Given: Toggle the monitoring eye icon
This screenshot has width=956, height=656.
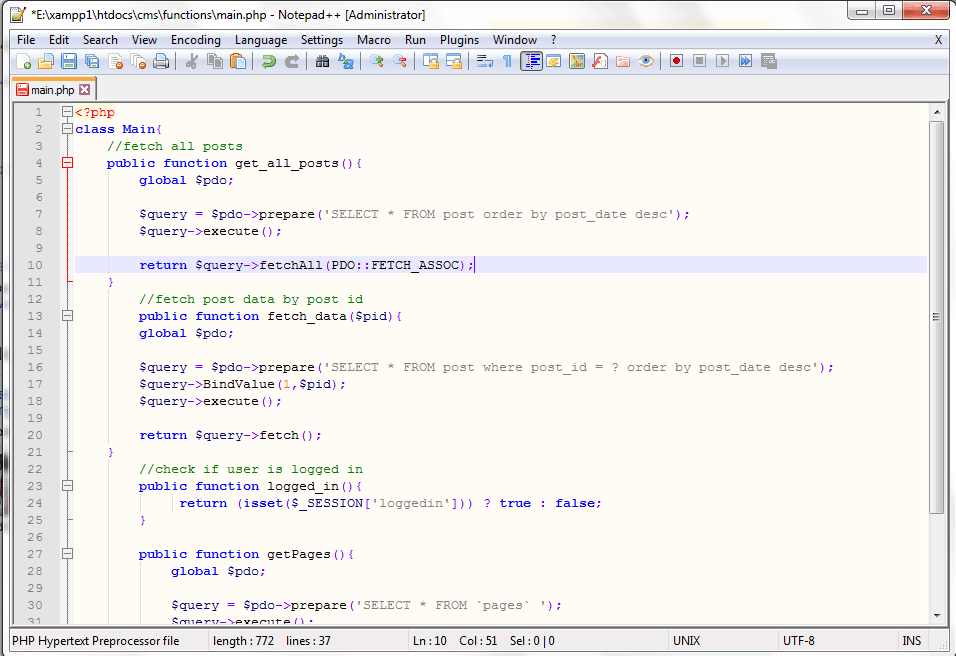Looking at the screenshot, I should (x=646, y=61).
